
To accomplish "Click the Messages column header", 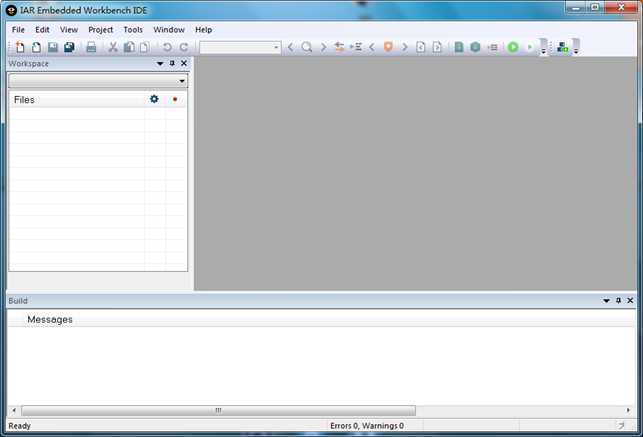I will (322, 319).
